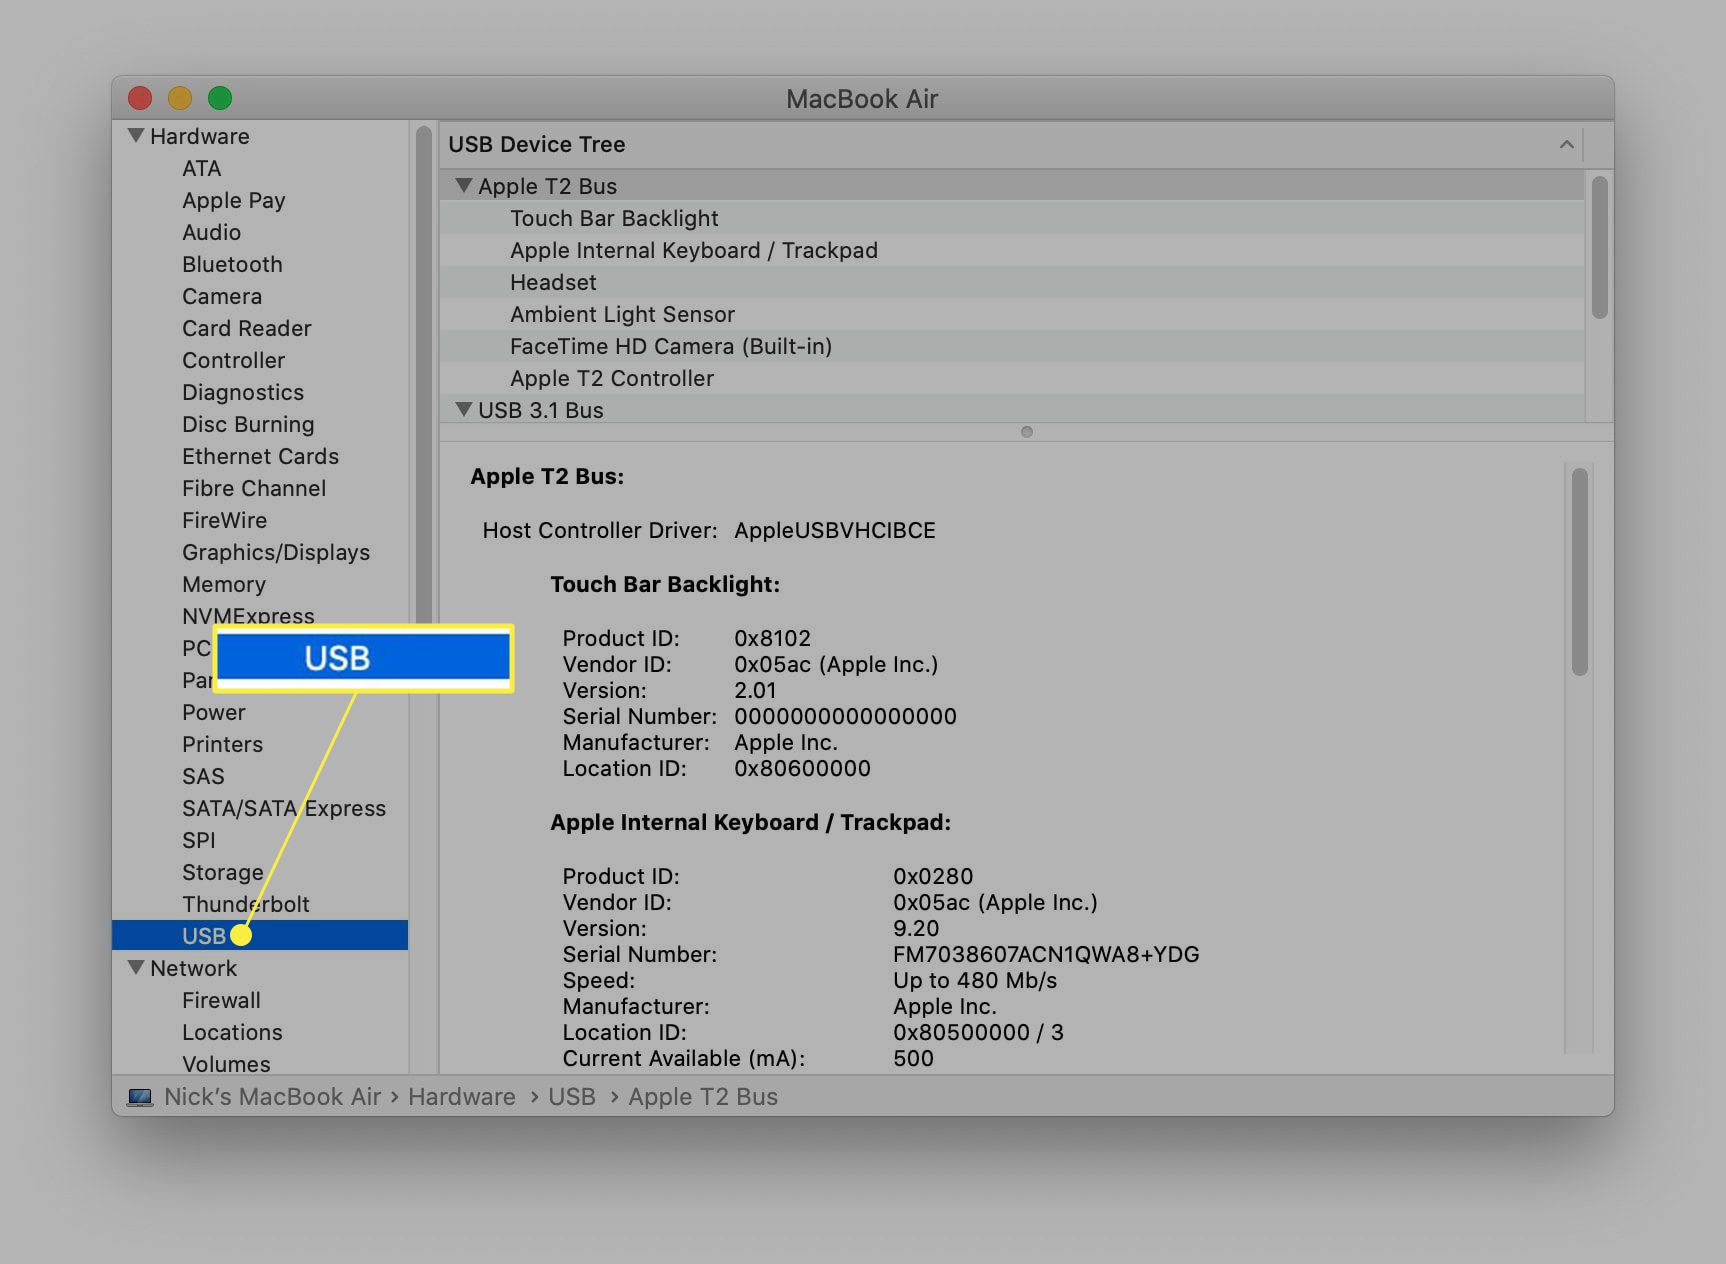Click the version value 9.20
The height and width of the screenshot is (1264, 1726).
pos(916,928)
